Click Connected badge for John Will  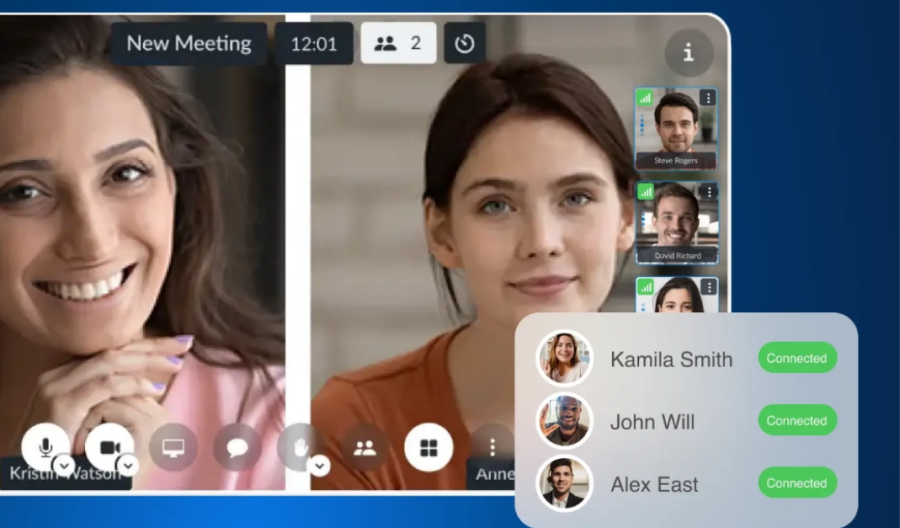coord(797,421)
